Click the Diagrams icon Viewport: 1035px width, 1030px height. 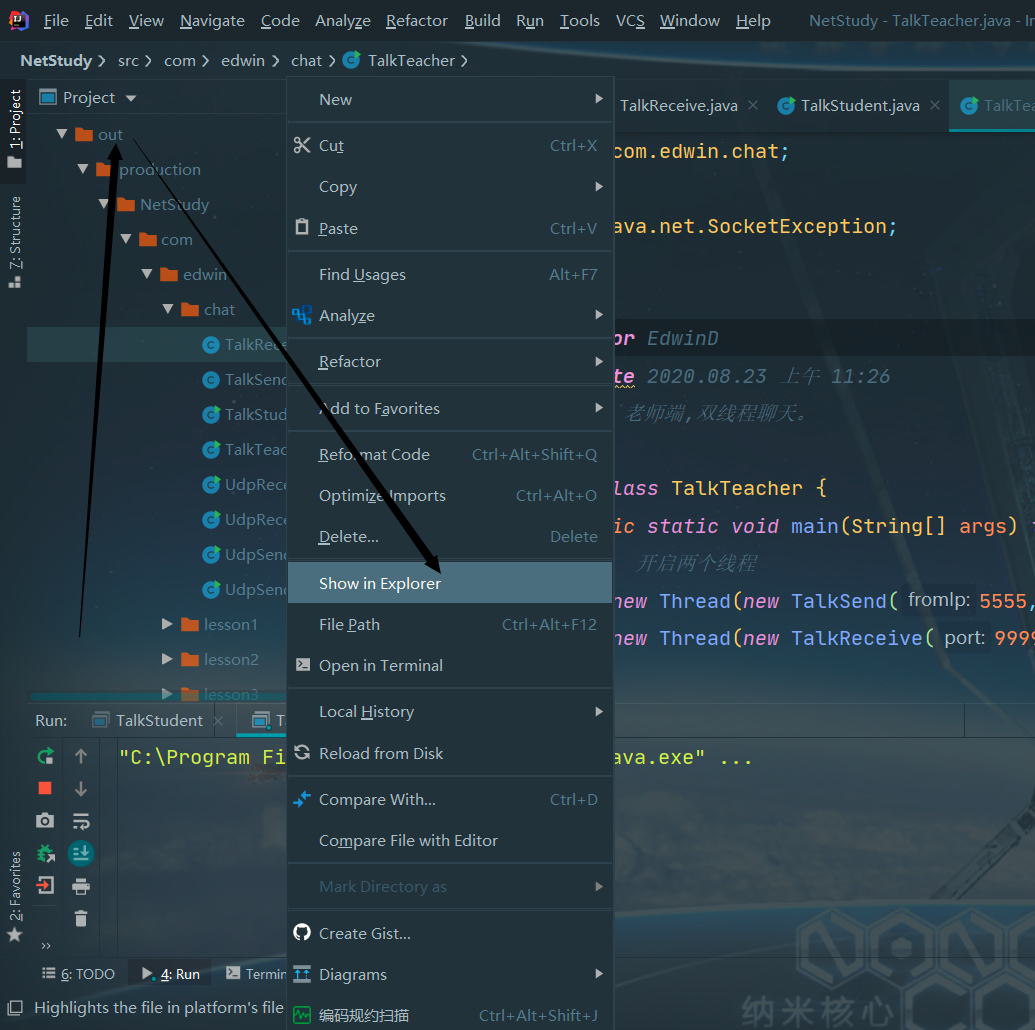tap(302, 974)
